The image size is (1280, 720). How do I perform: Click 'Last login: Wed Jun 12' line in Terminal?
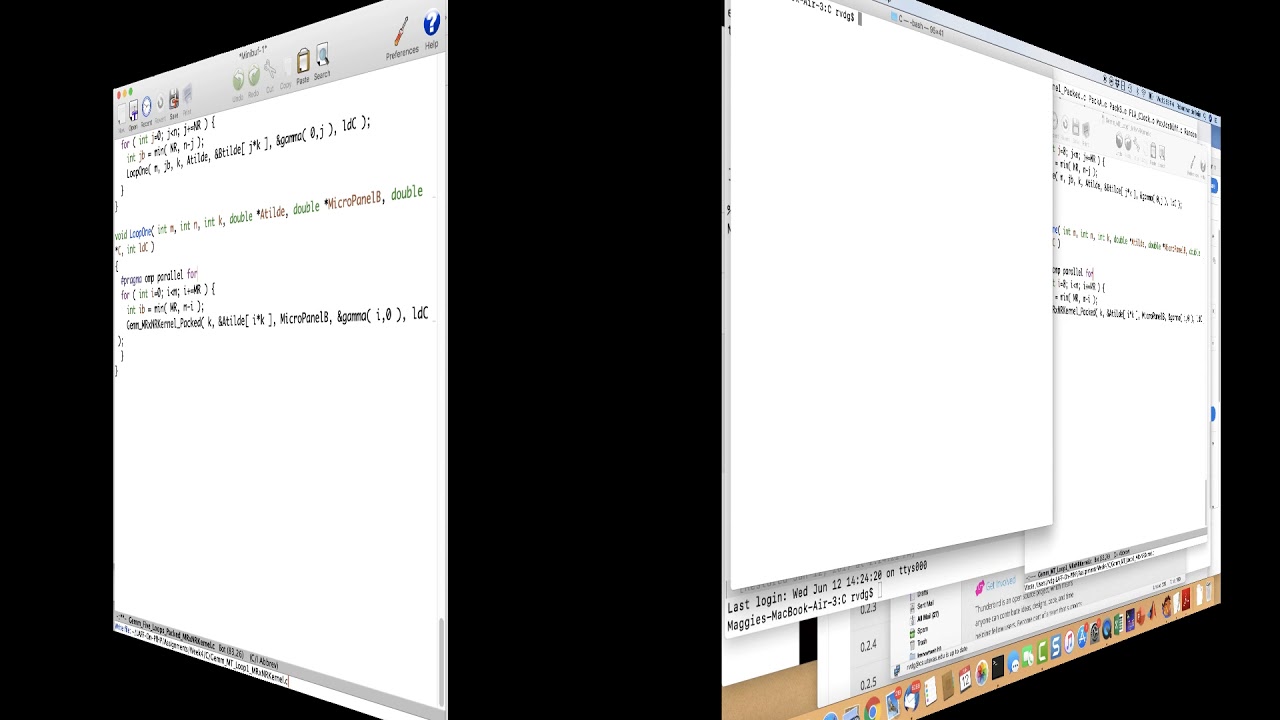point(826,587)
